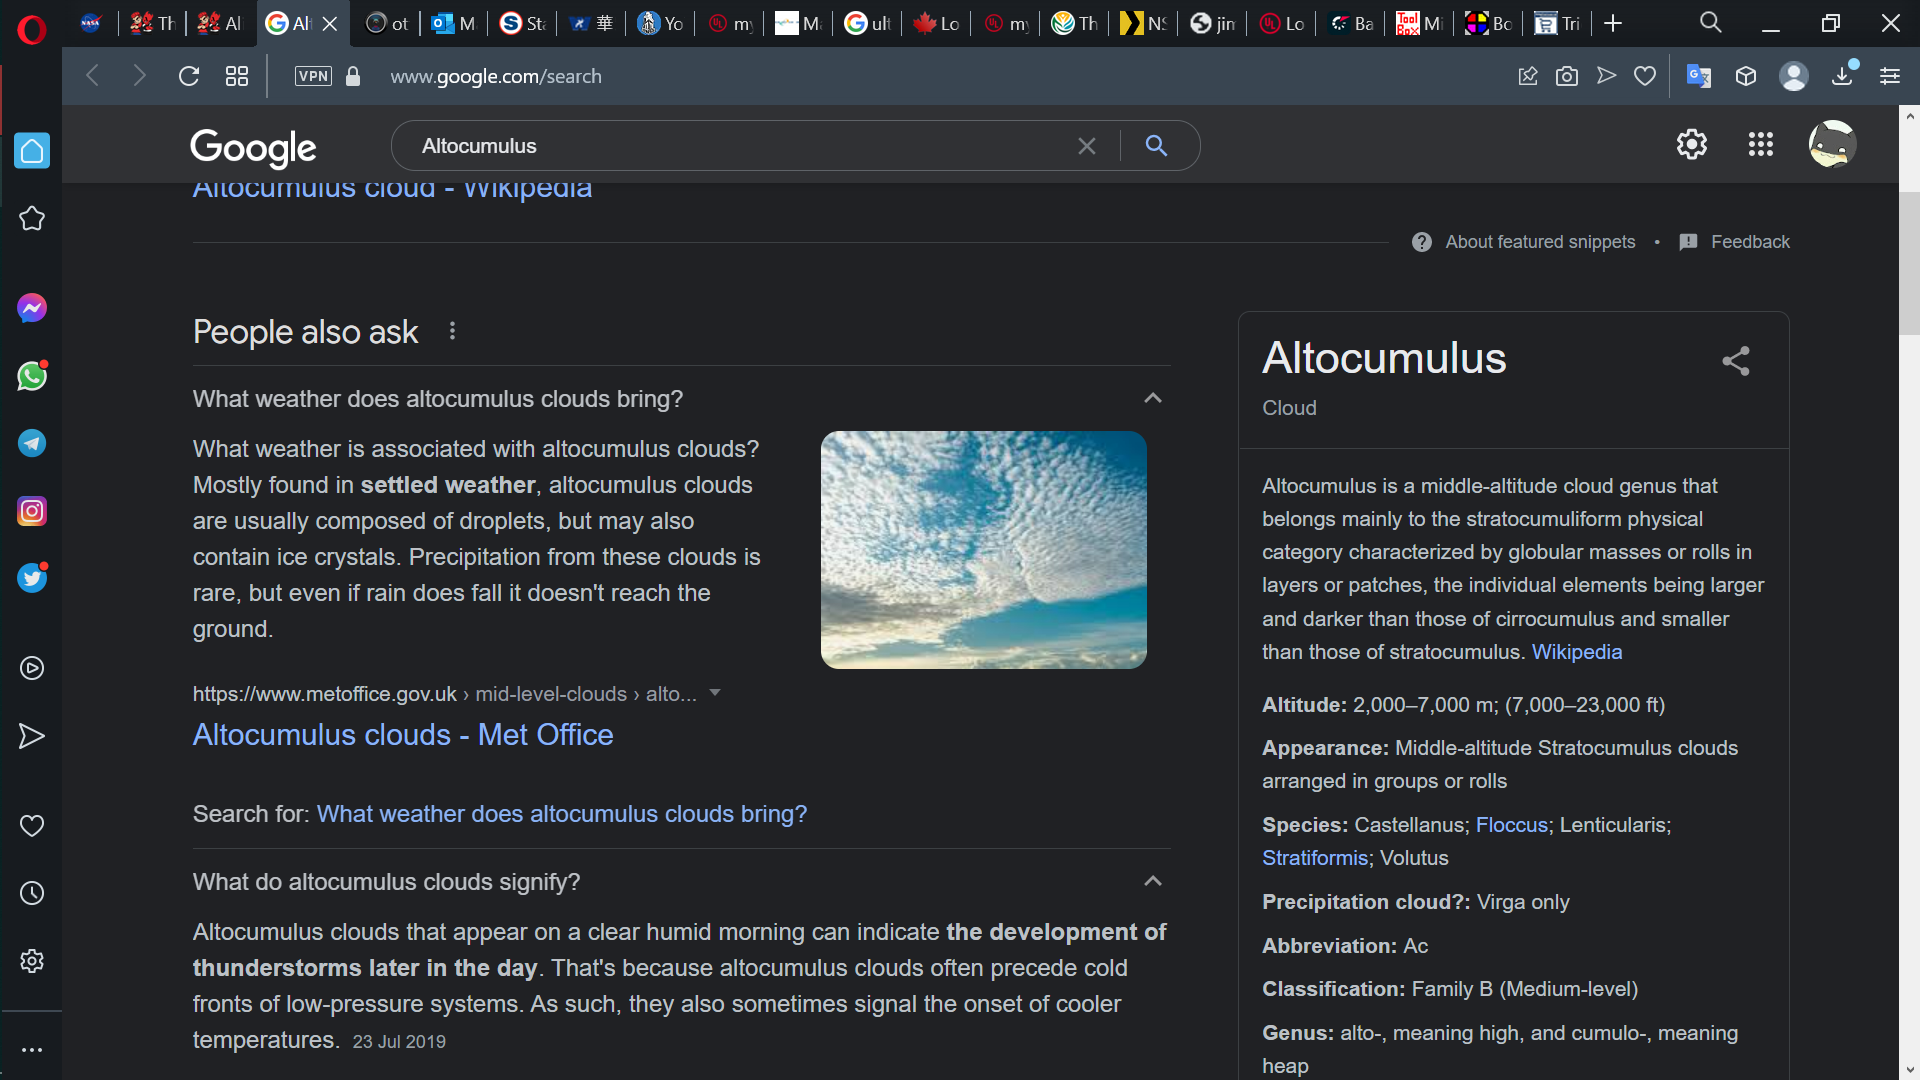This screenshot has height=1080, width=1920.
Task: Open the browser profile icon in toolbar
Action: point(1794,76)
